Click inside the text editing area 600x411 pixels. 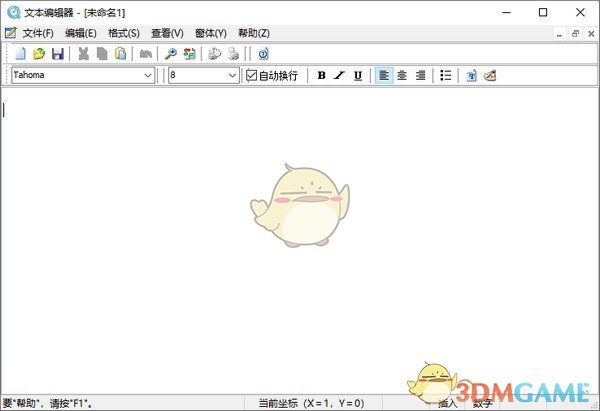click(300, 240)
